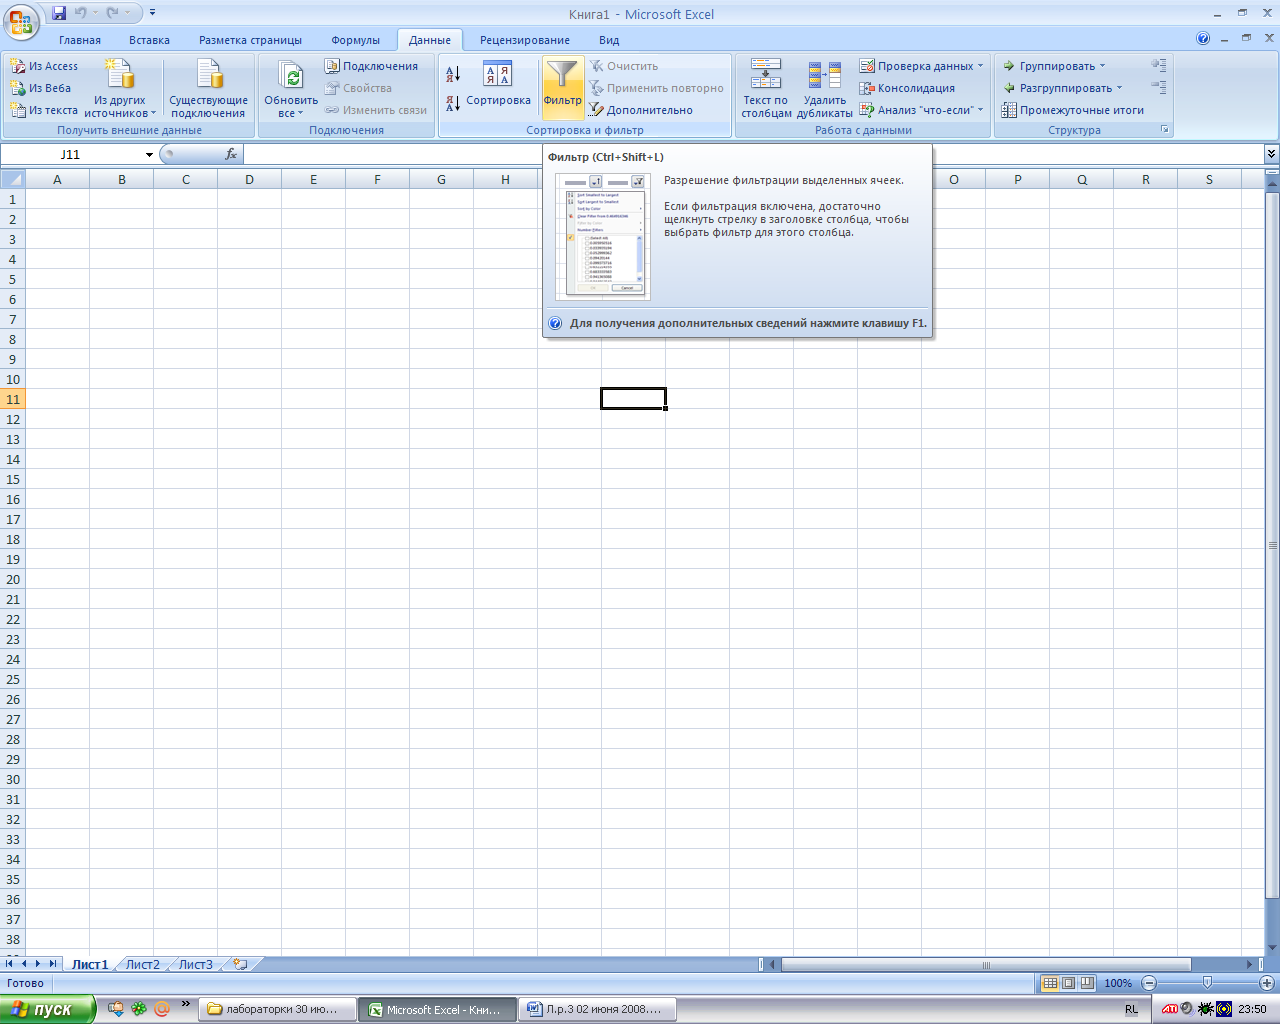The height and width of the screenshot is (1024, 1280).
Task: Switch to Page Layout view in status bar
Action: [1068, 983]
